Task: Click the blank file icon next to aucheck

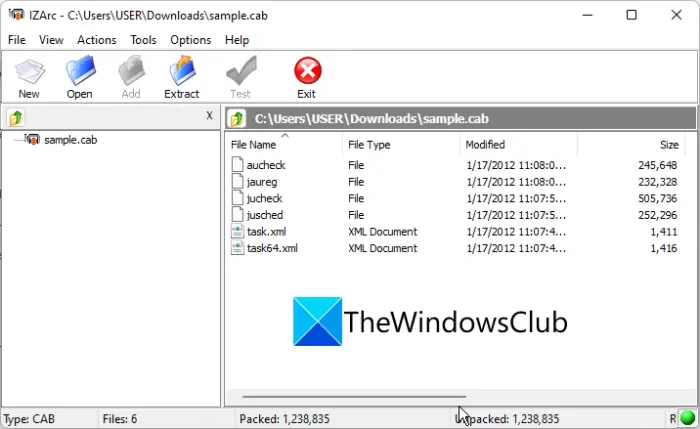Action: click(238, 165)
